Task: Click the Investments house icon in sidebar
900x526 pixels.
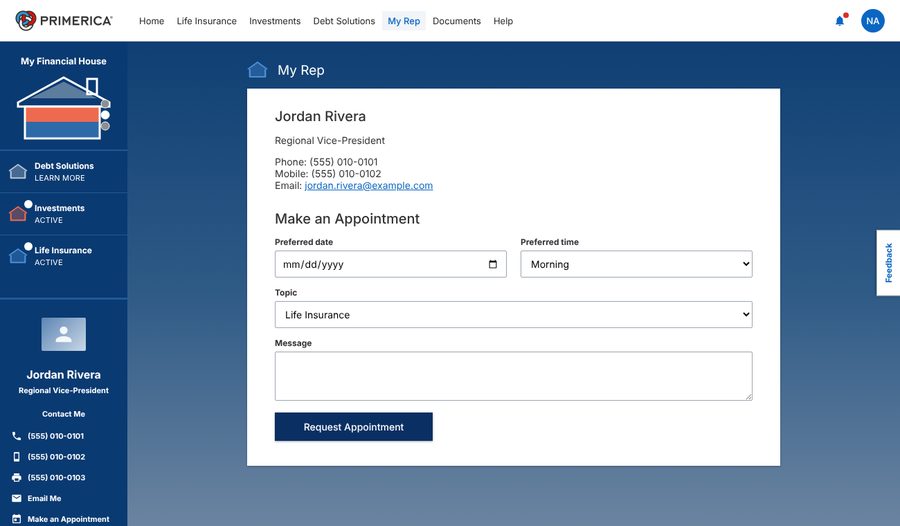Action: tap(18, 214)
